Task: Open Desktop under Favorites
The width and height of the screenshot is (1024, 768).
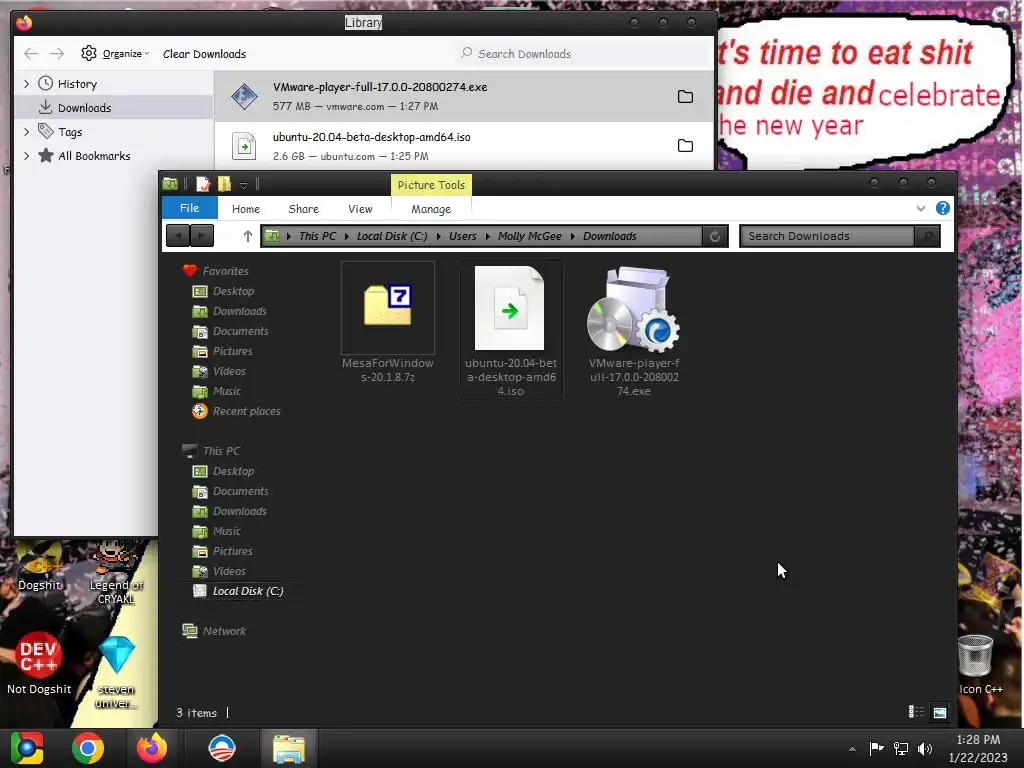Action: [223, 291]
